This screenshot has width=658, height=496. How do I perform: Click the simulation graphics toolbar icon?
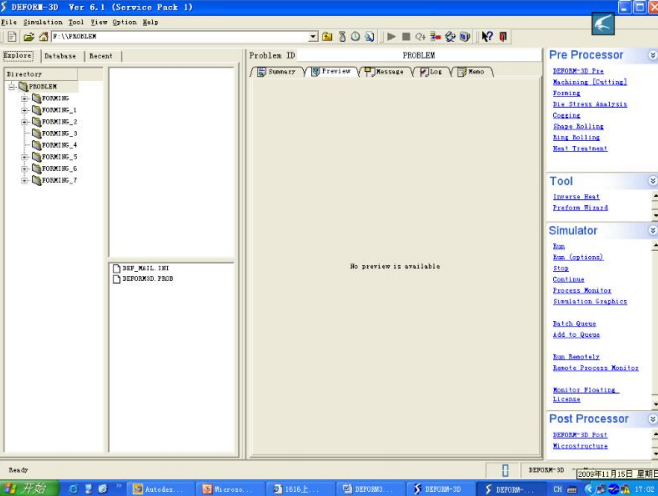tap(450, 37)
